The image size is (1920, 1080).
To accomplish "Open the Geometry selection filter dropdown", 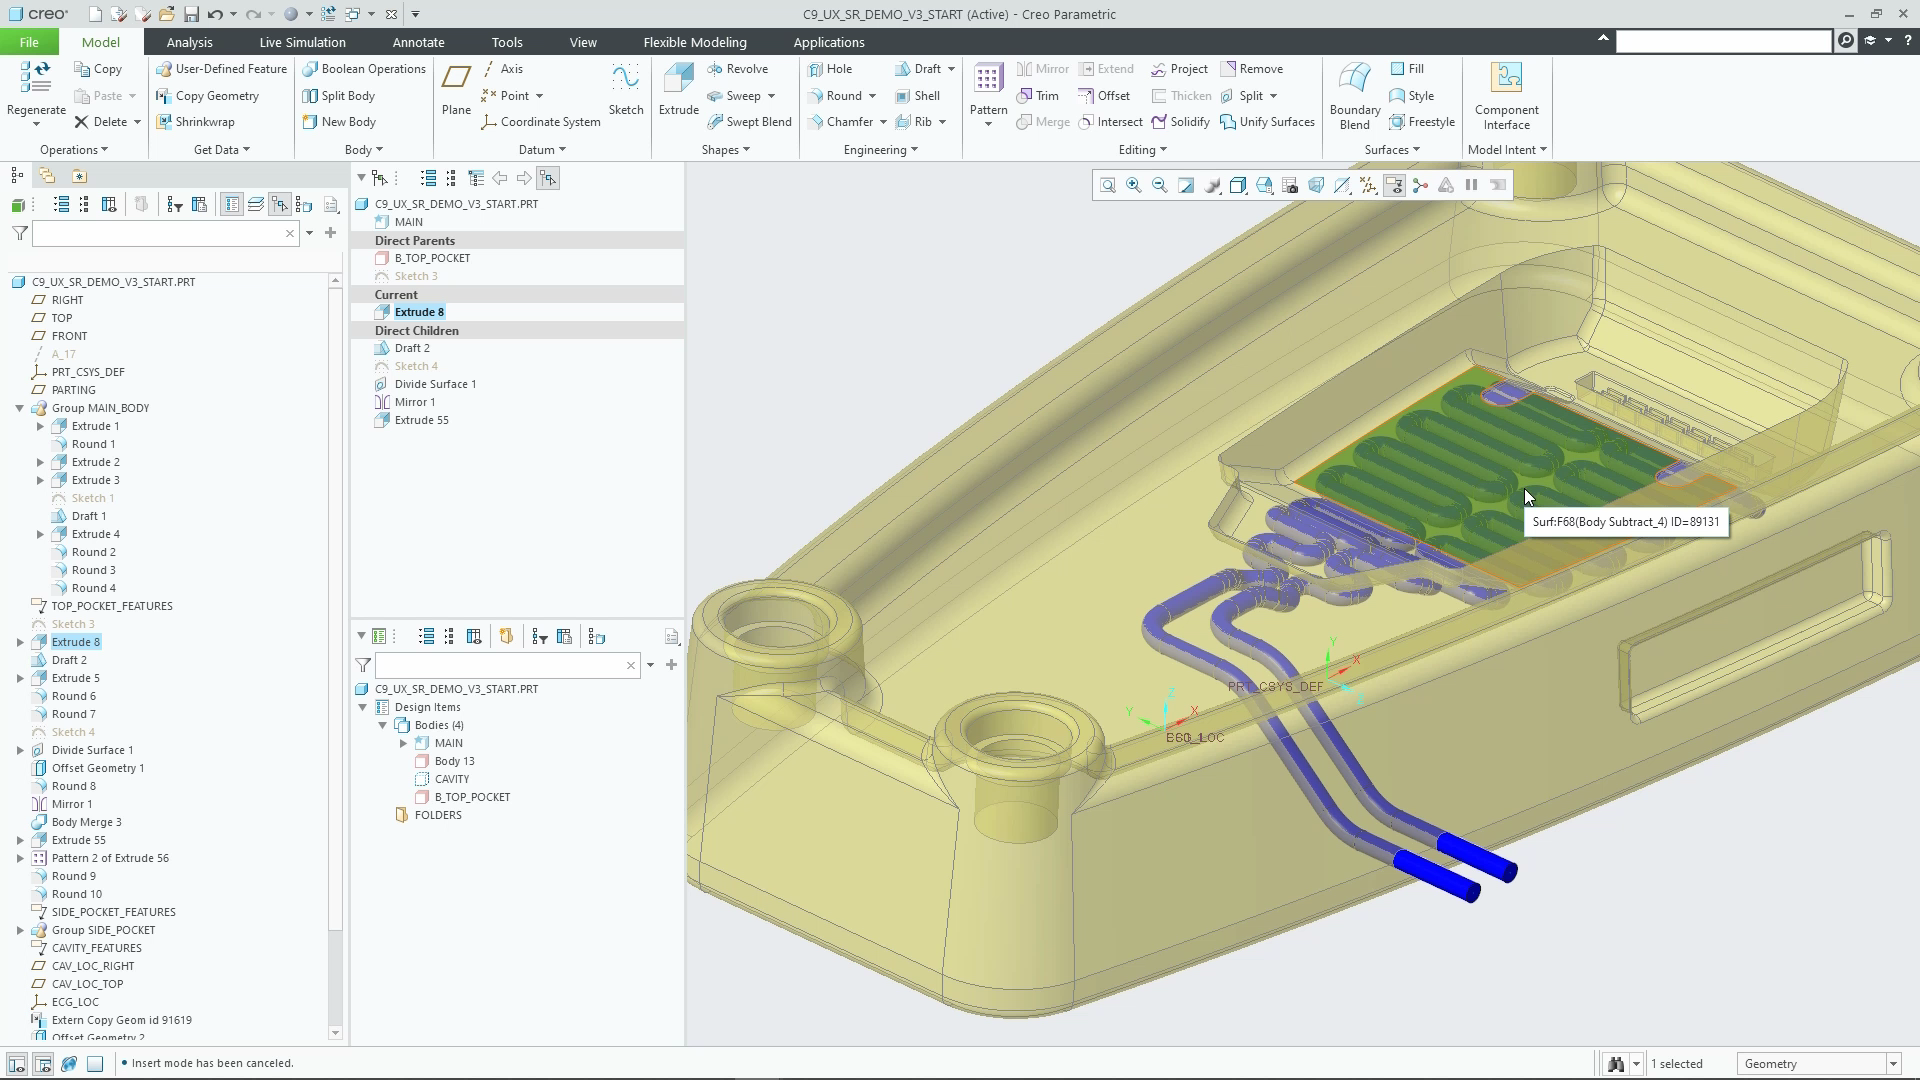I will pos(1893,1064).
